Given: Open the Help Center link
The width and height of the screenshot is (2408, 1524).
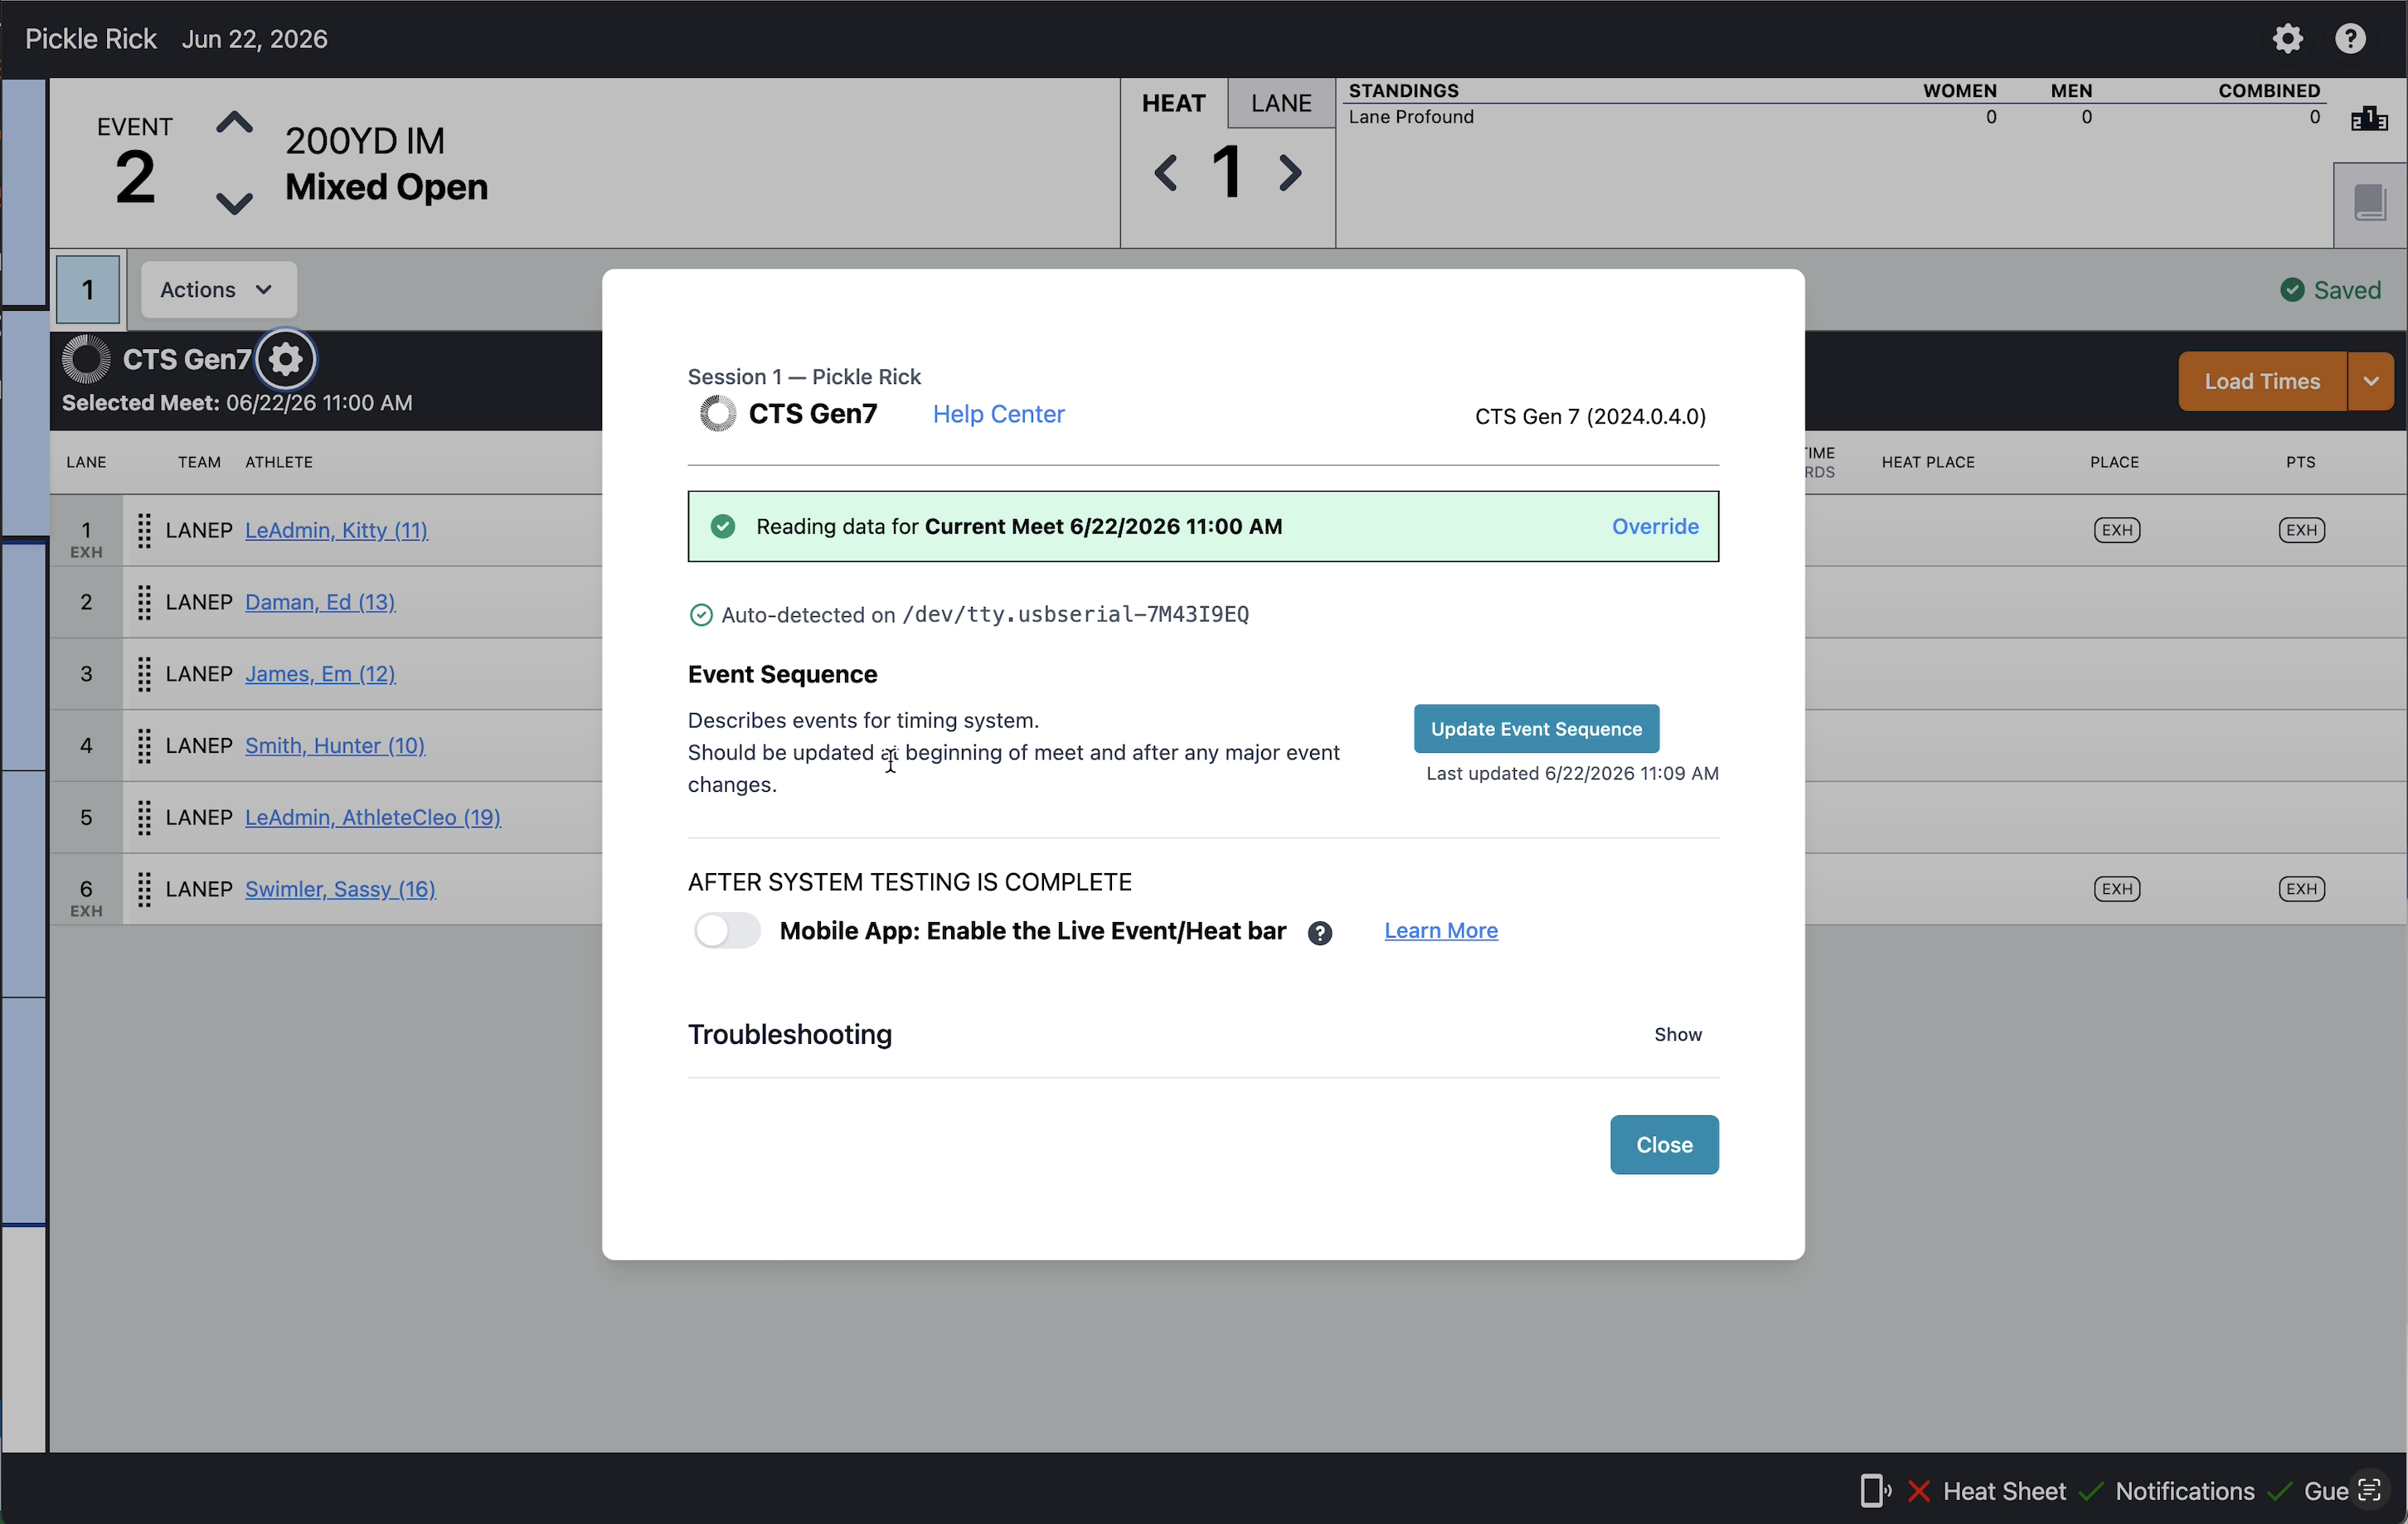Looking at the screenshot, I should click(998, 414).
